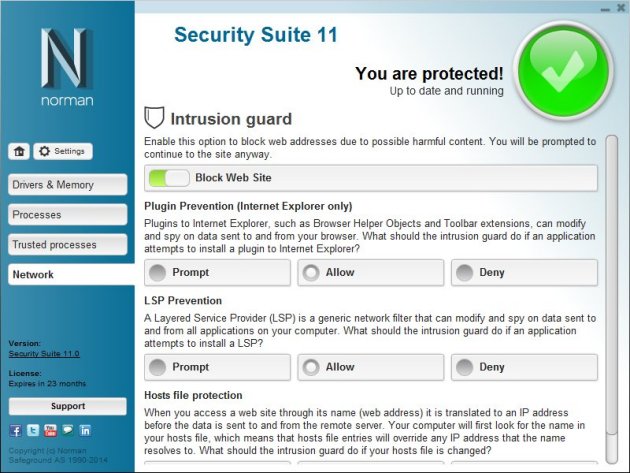Open the Security Suite 11.0 version link

pos(44,354)
